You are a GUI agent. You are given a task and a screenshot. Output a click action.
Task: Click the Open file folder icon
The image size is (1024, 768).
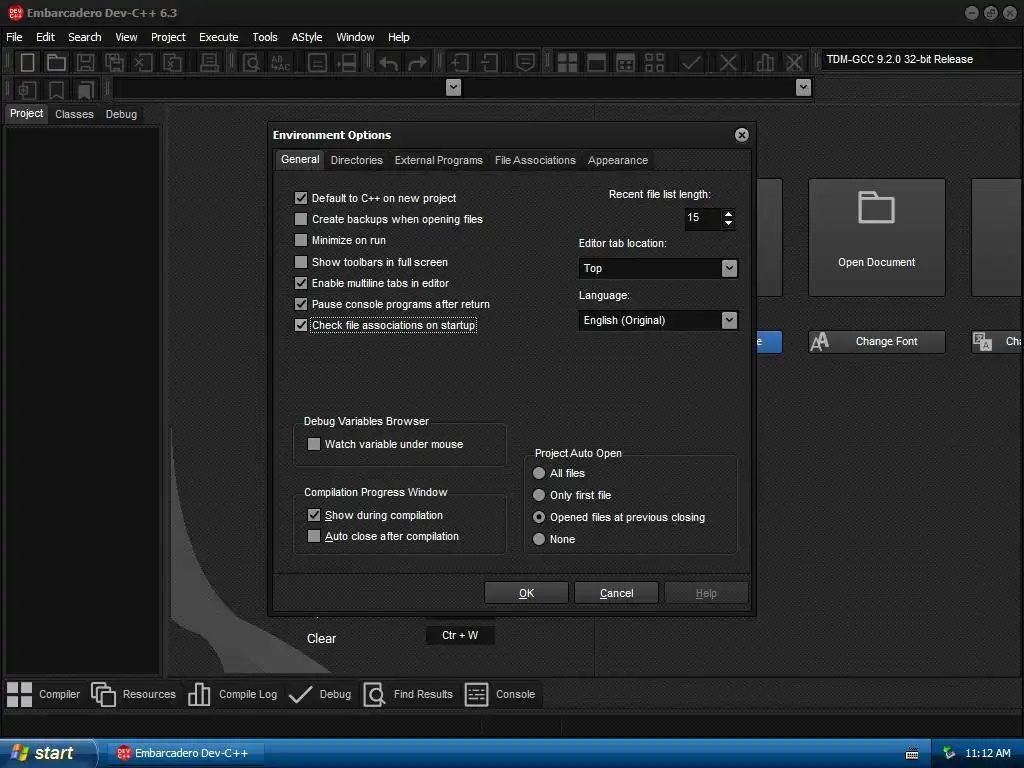[x=56, y=63]
